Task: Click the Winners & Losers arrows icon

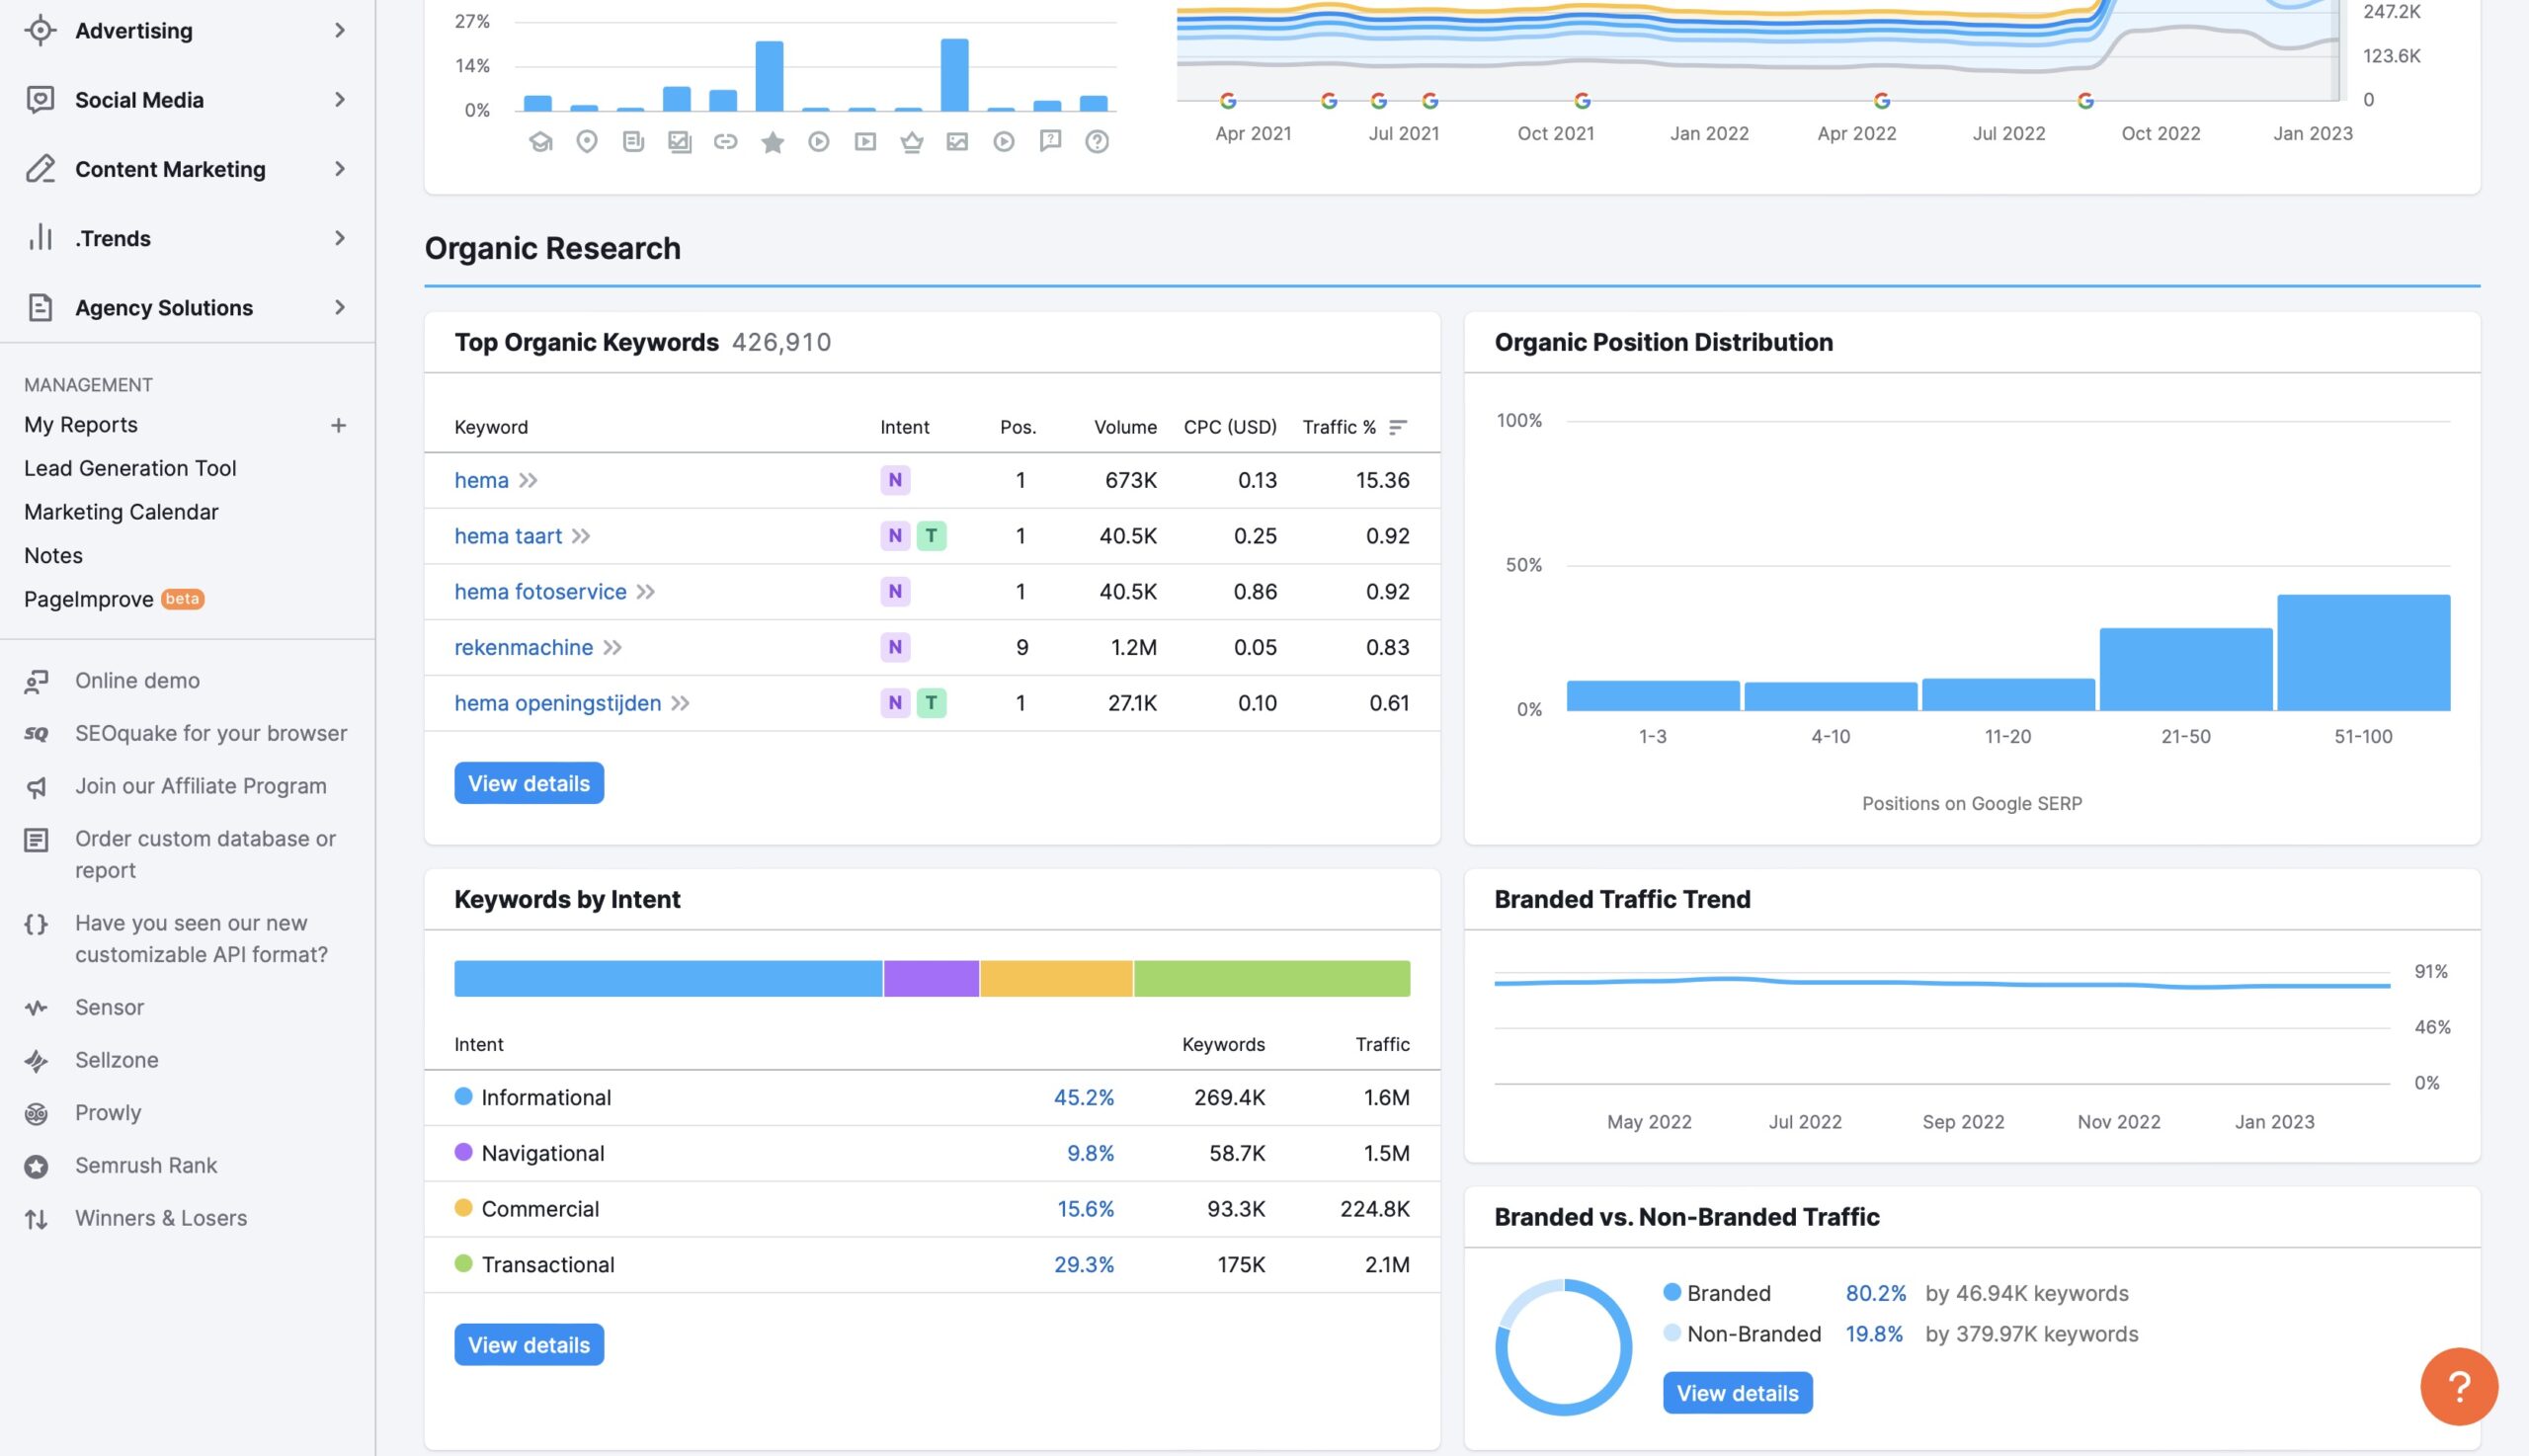Action: pyautogui.click(x=36, y=1219)
